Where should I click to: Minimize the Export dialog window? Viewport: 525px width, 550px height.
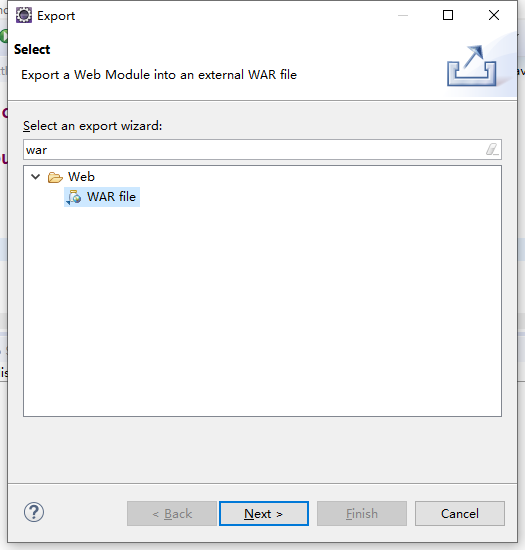click(x=403, y=15)
